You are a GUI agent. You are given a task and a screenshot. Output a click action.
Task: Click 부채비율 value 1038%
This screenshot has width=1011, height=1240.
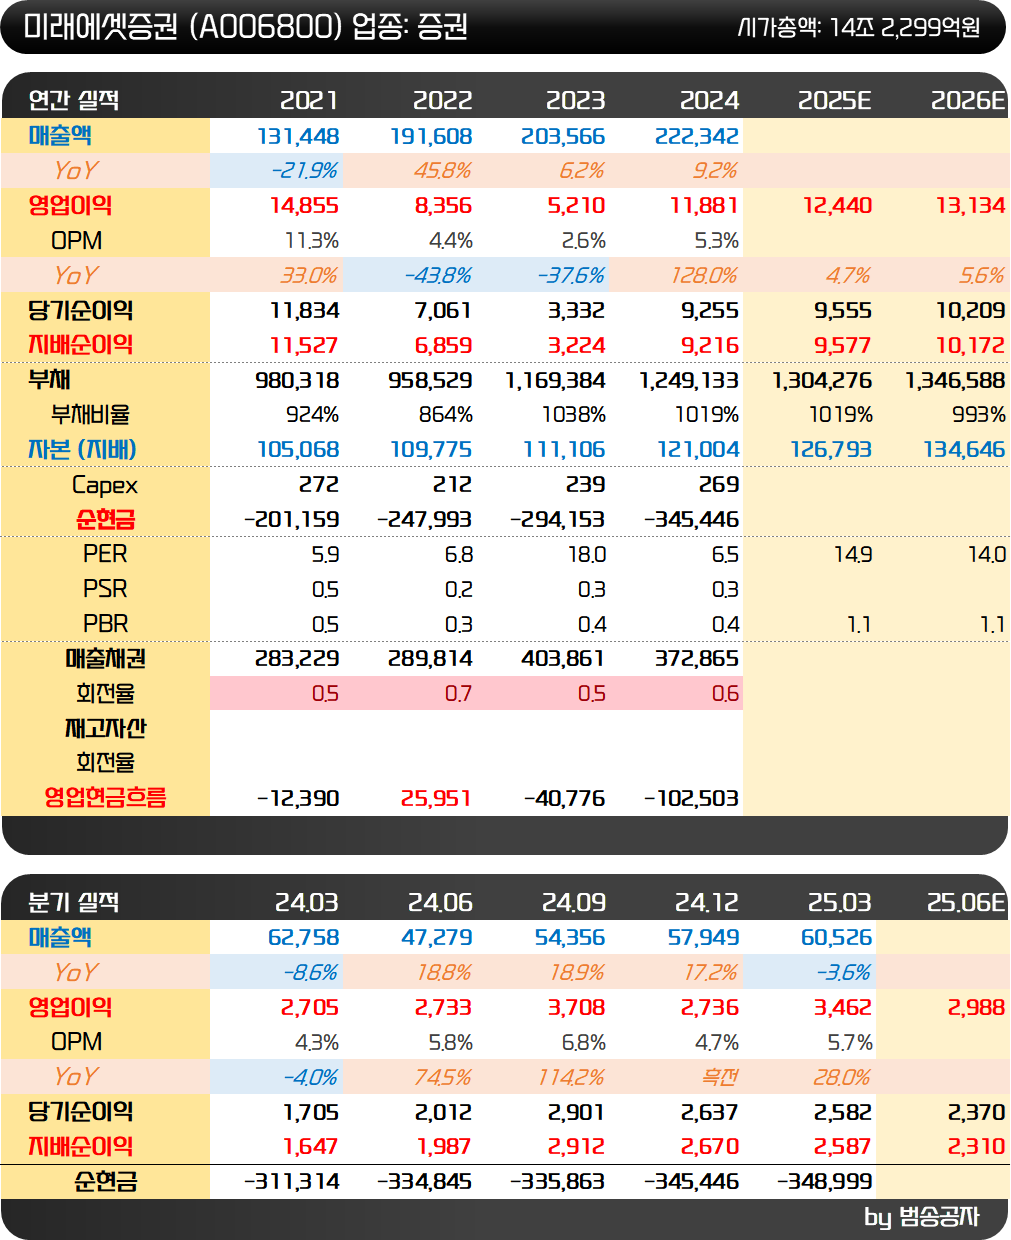[574, 415]
